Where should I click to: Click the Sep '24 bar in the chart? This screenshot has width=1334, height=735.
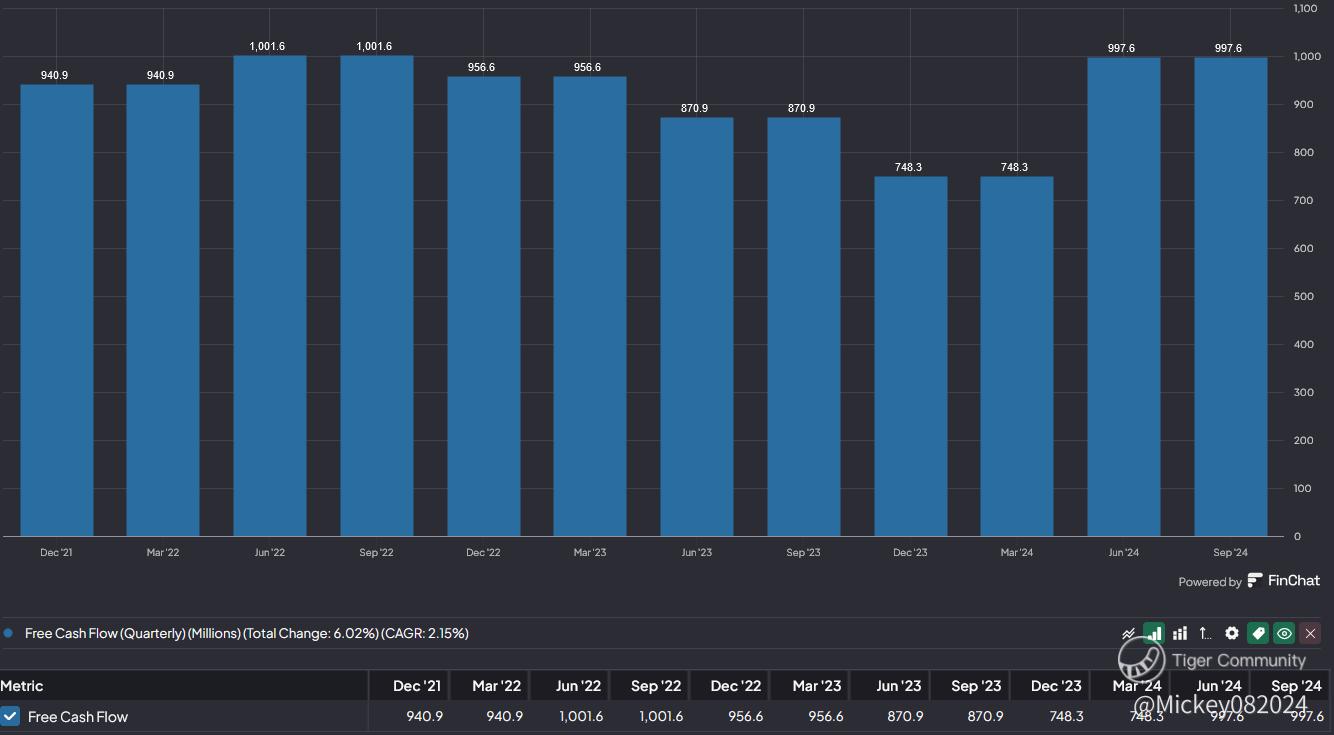pos(1230,297)
